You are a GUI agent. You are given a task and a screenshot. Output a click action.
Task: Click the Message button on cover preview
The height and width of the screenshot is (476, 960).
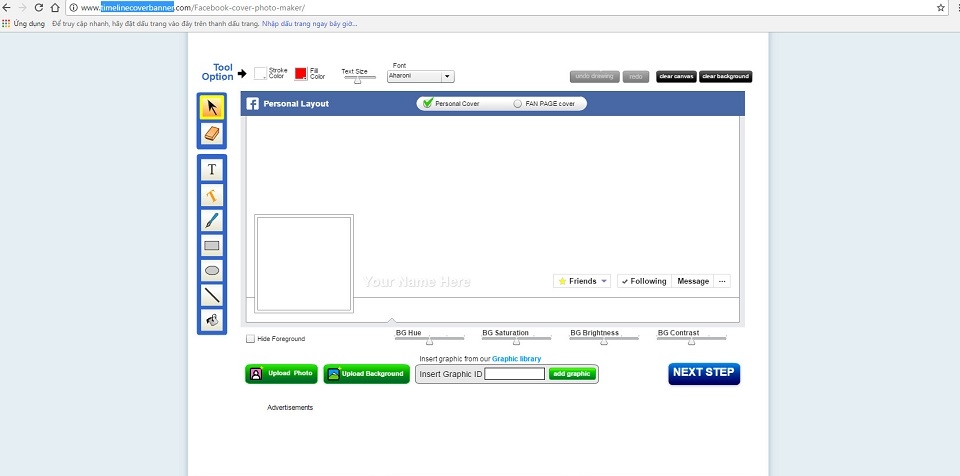point(693,281)
